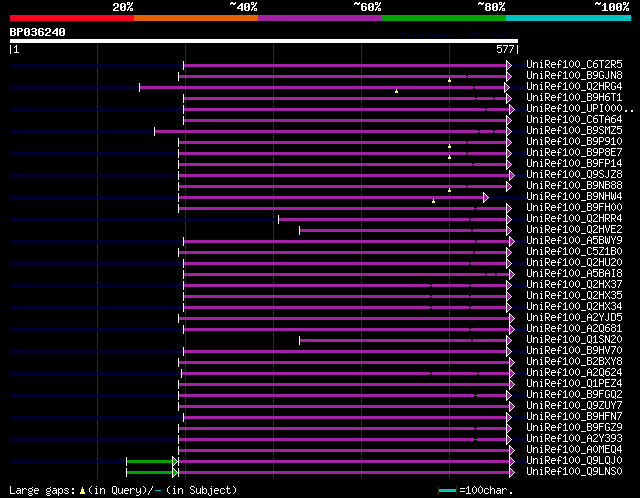The image size is (640, 498).
Task: Select the UniRef100_B9NHW4 label
Action: pos(574,197)
